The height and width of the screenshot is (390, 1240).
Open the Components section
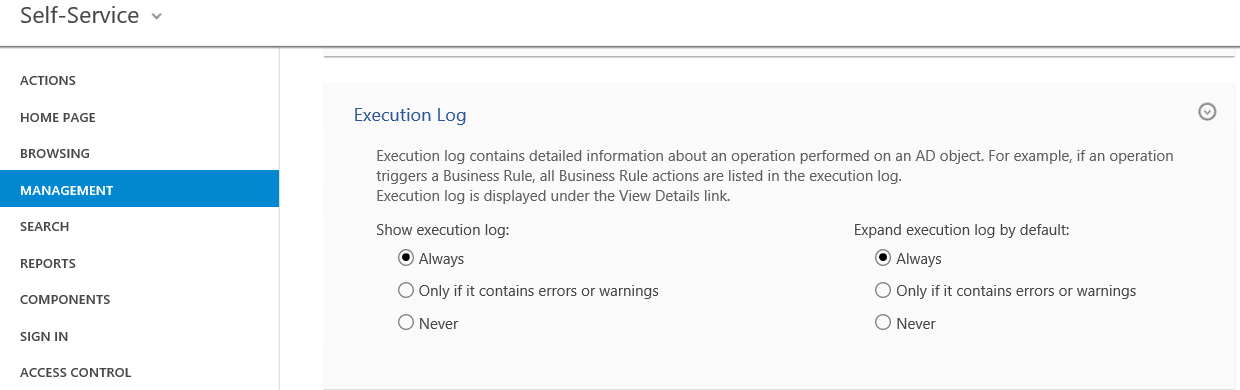(139, 299)
